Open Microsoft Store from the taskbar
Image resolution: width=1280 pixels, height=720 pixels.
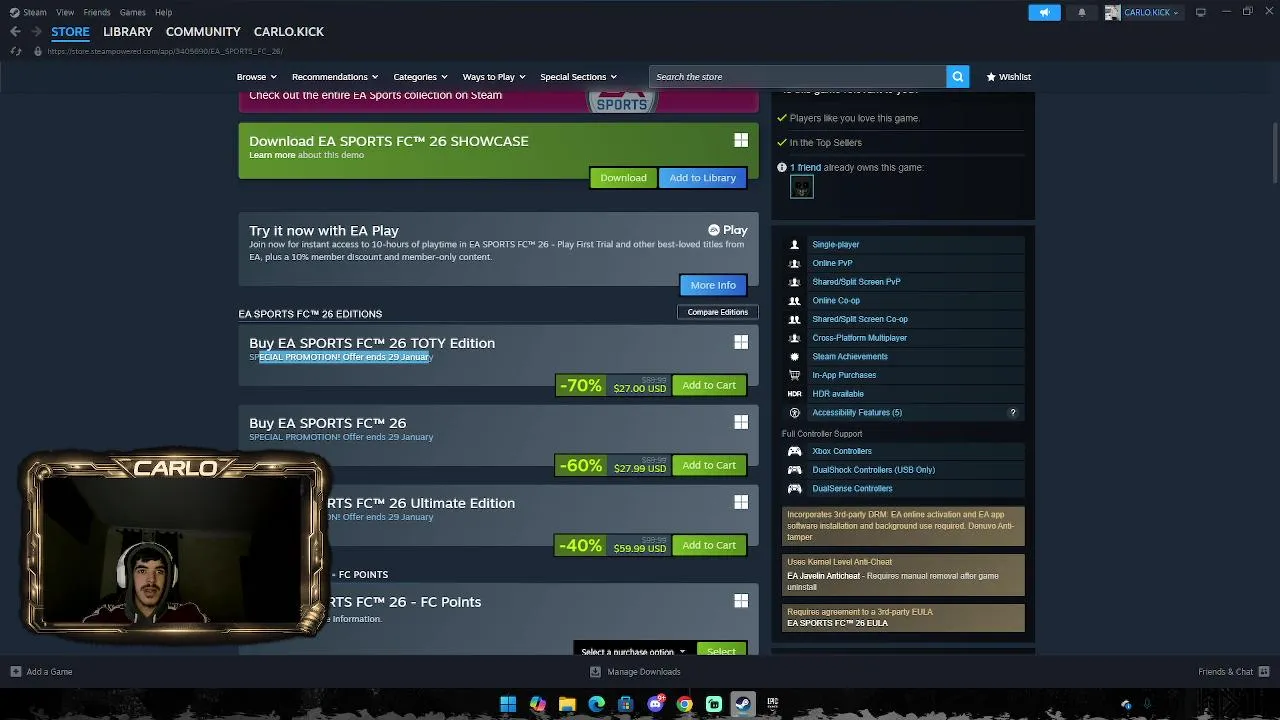[x=626, y=704]
